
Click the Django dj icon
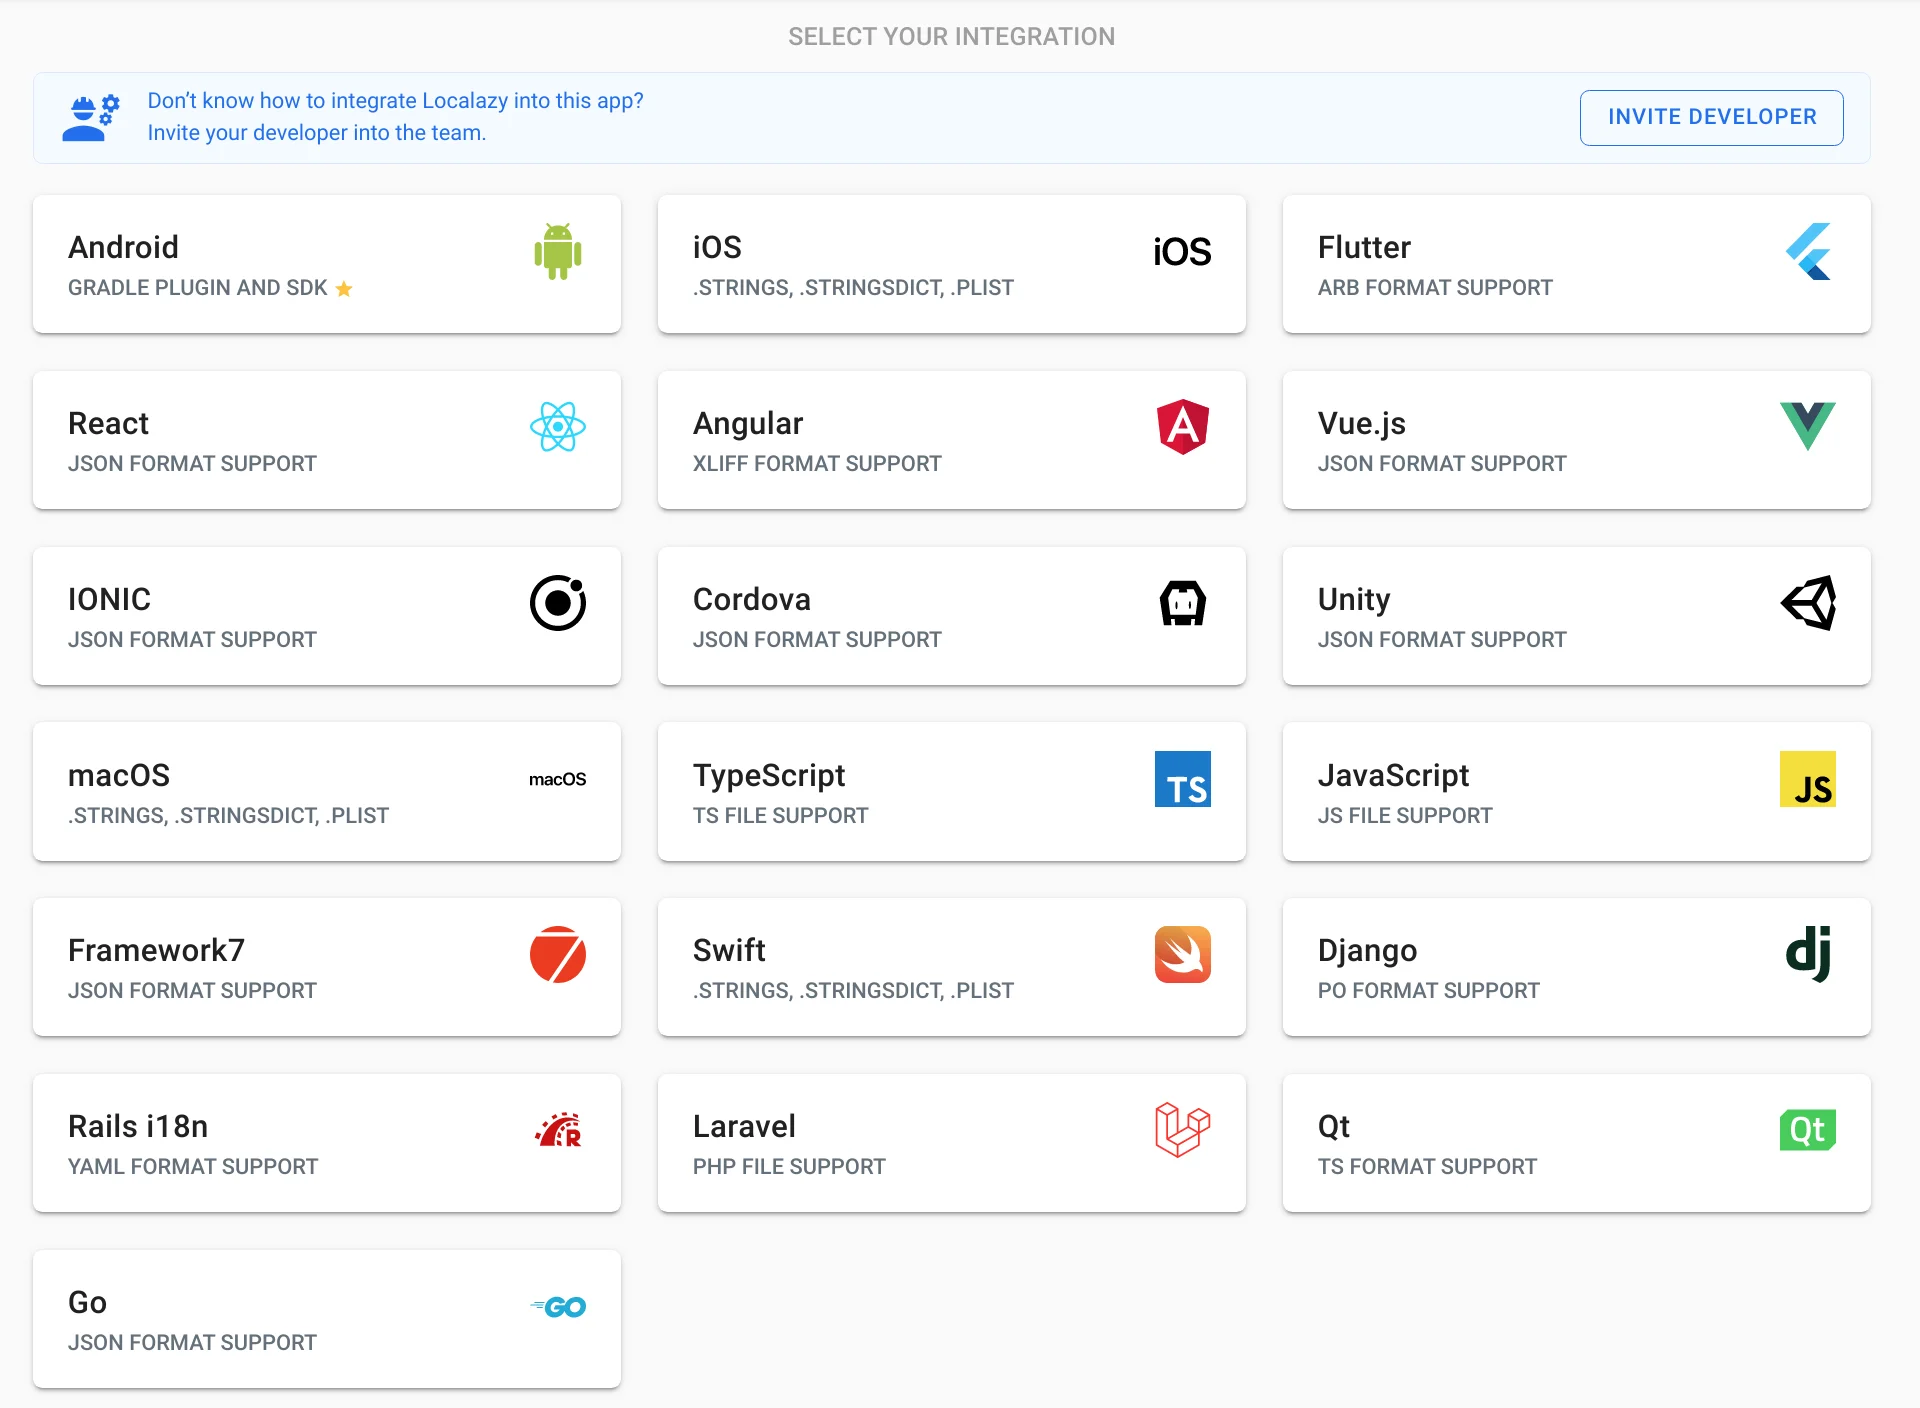[1809, 955]
